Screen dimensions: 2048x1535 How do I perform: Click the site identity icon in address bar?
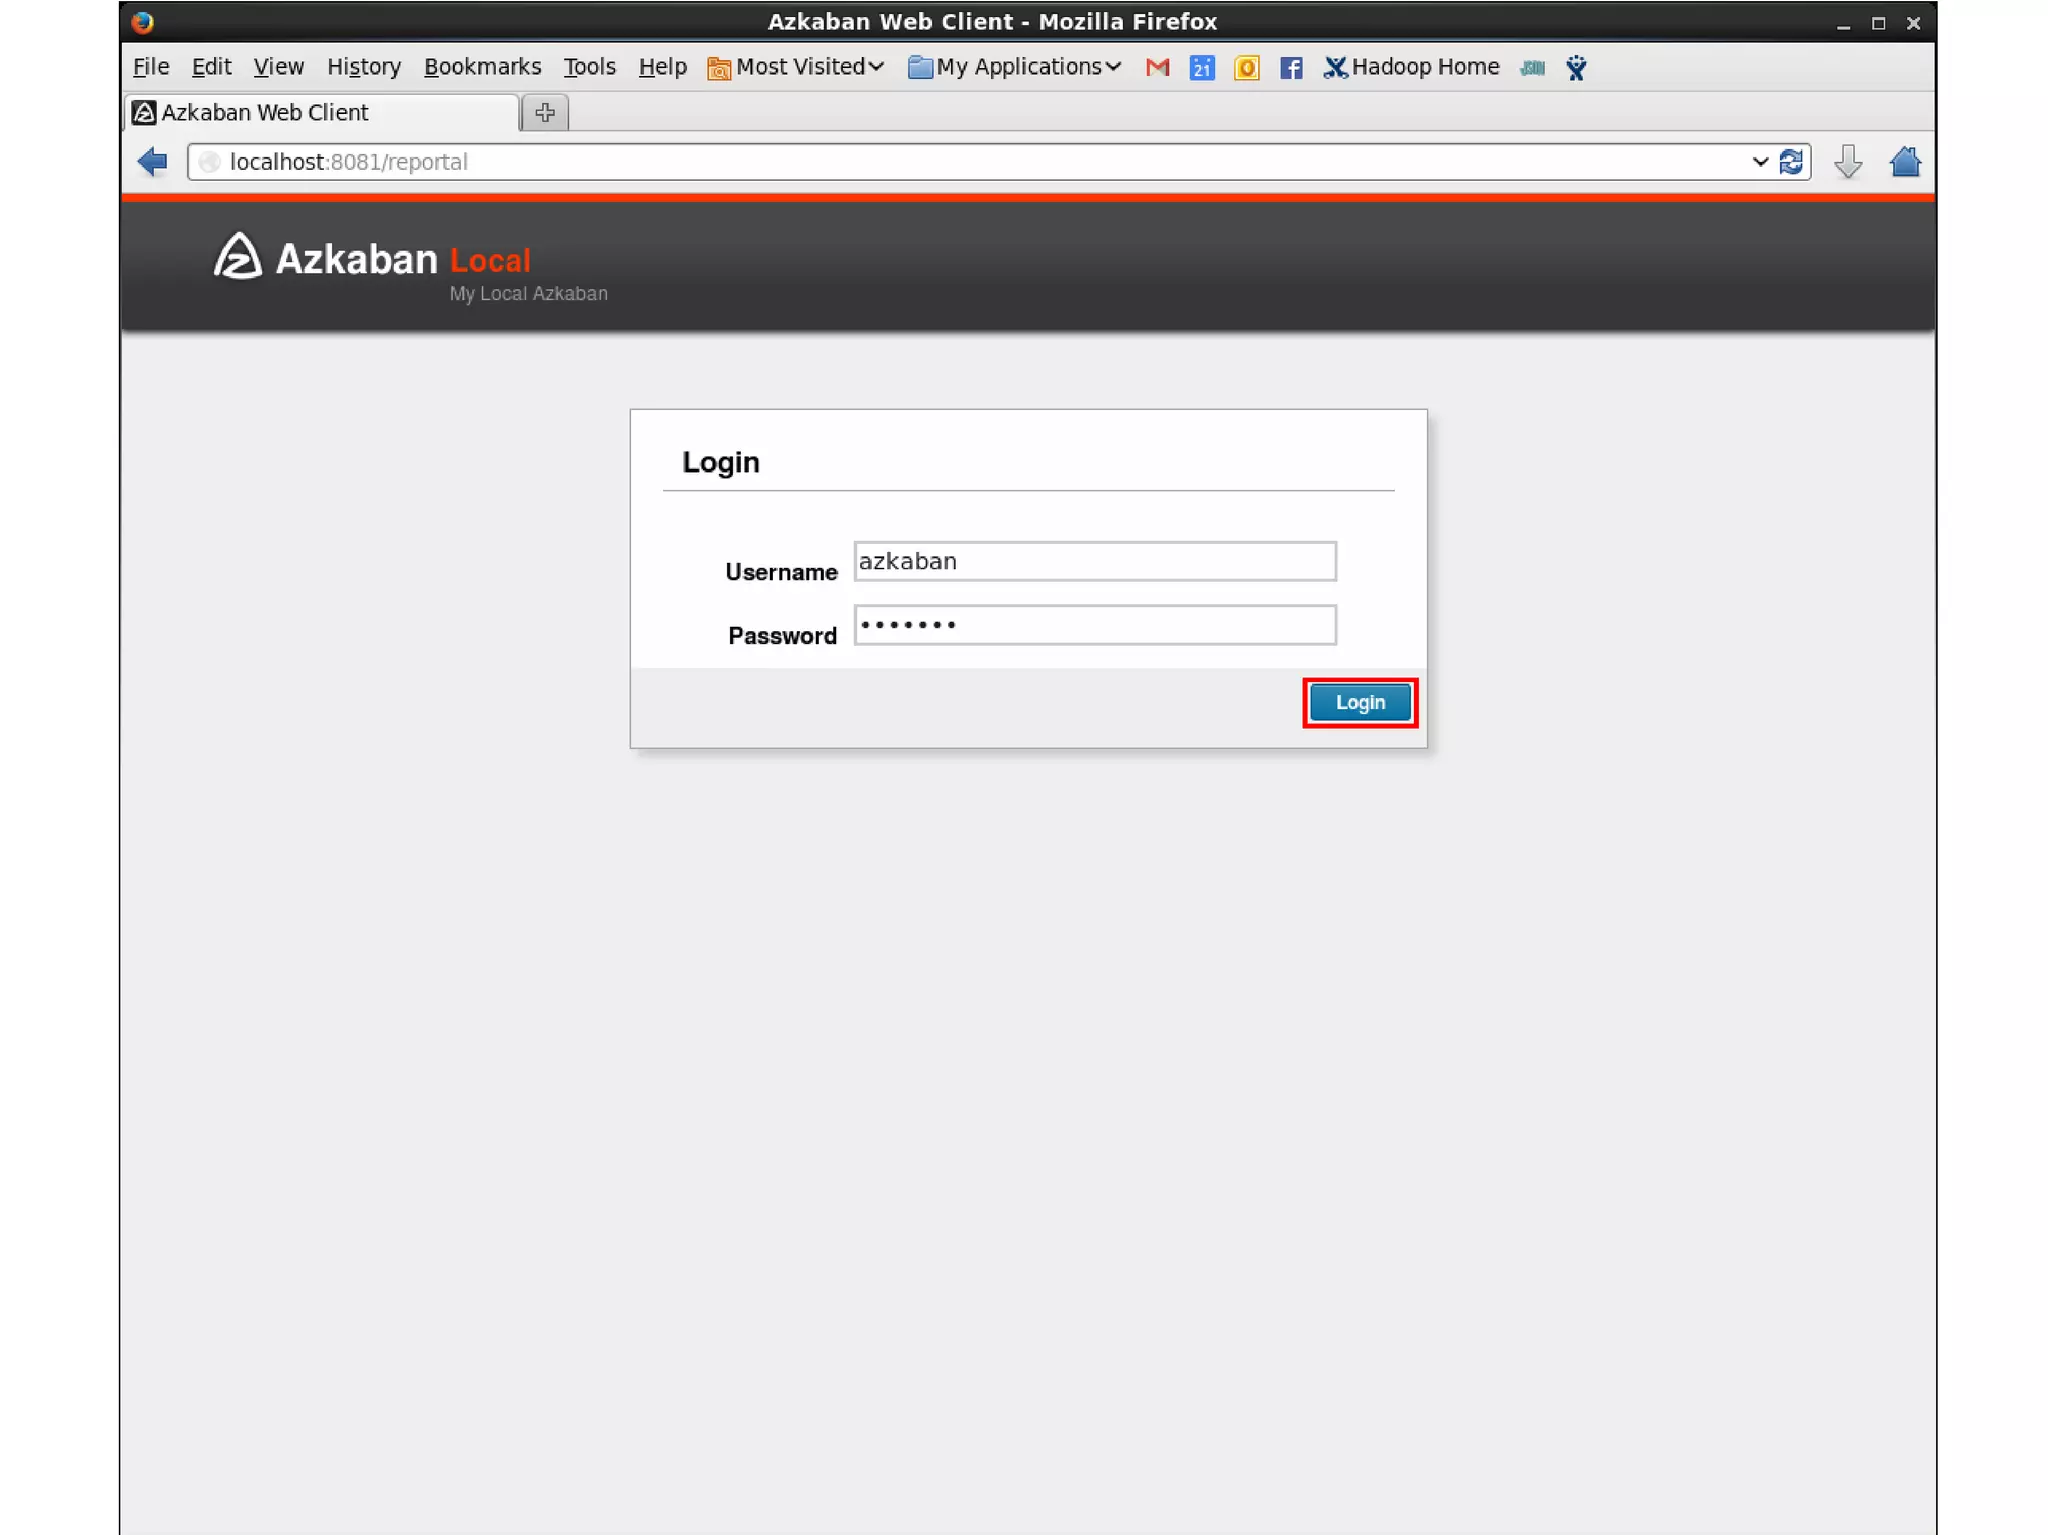209,162
